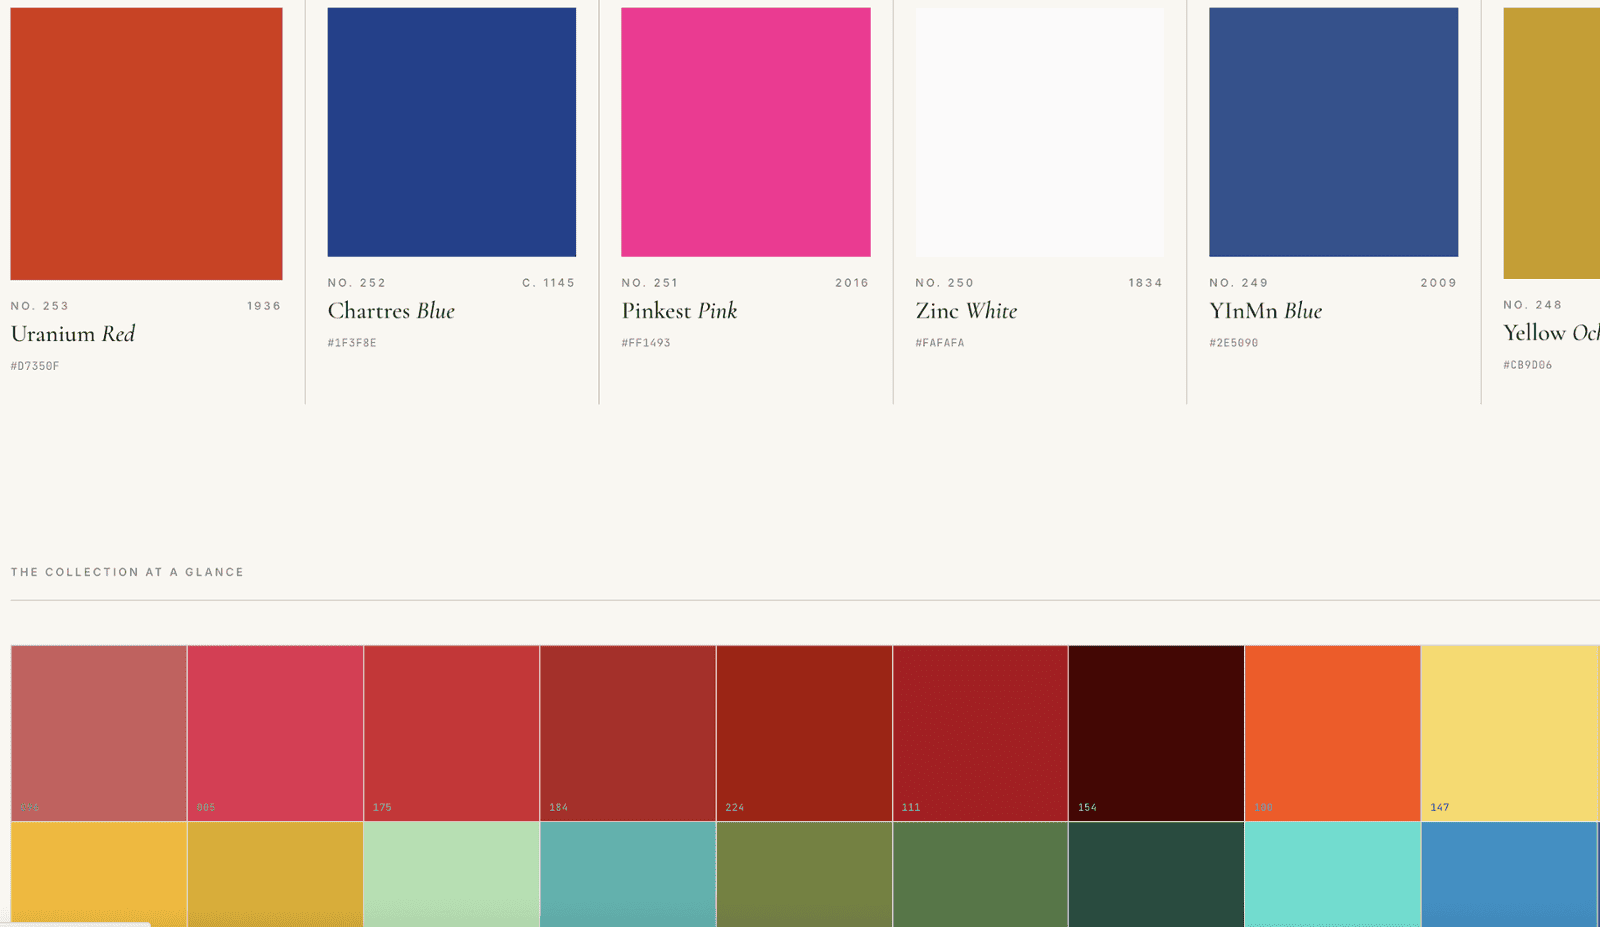Screen dimensions: 1600x927
Task: Select hex code #1F3F8E
Action: point(352,343)
